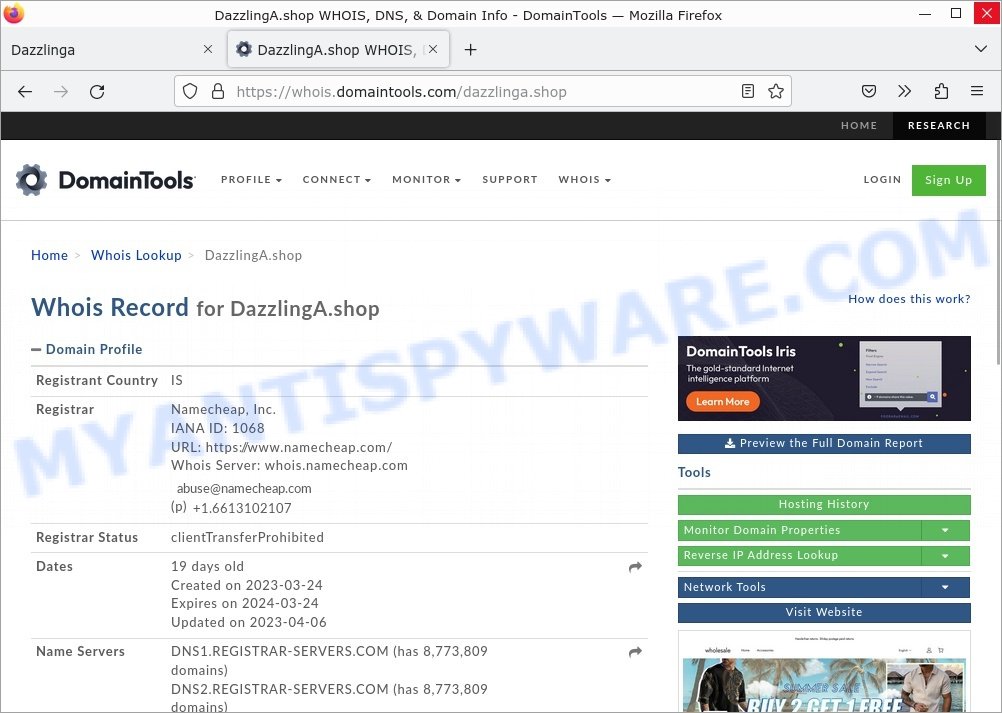Viewport: 1002px width, 713px height.
Task: List all tabs with the dropdown arrow
Action: pyautogui.click(x=980, y=49)
